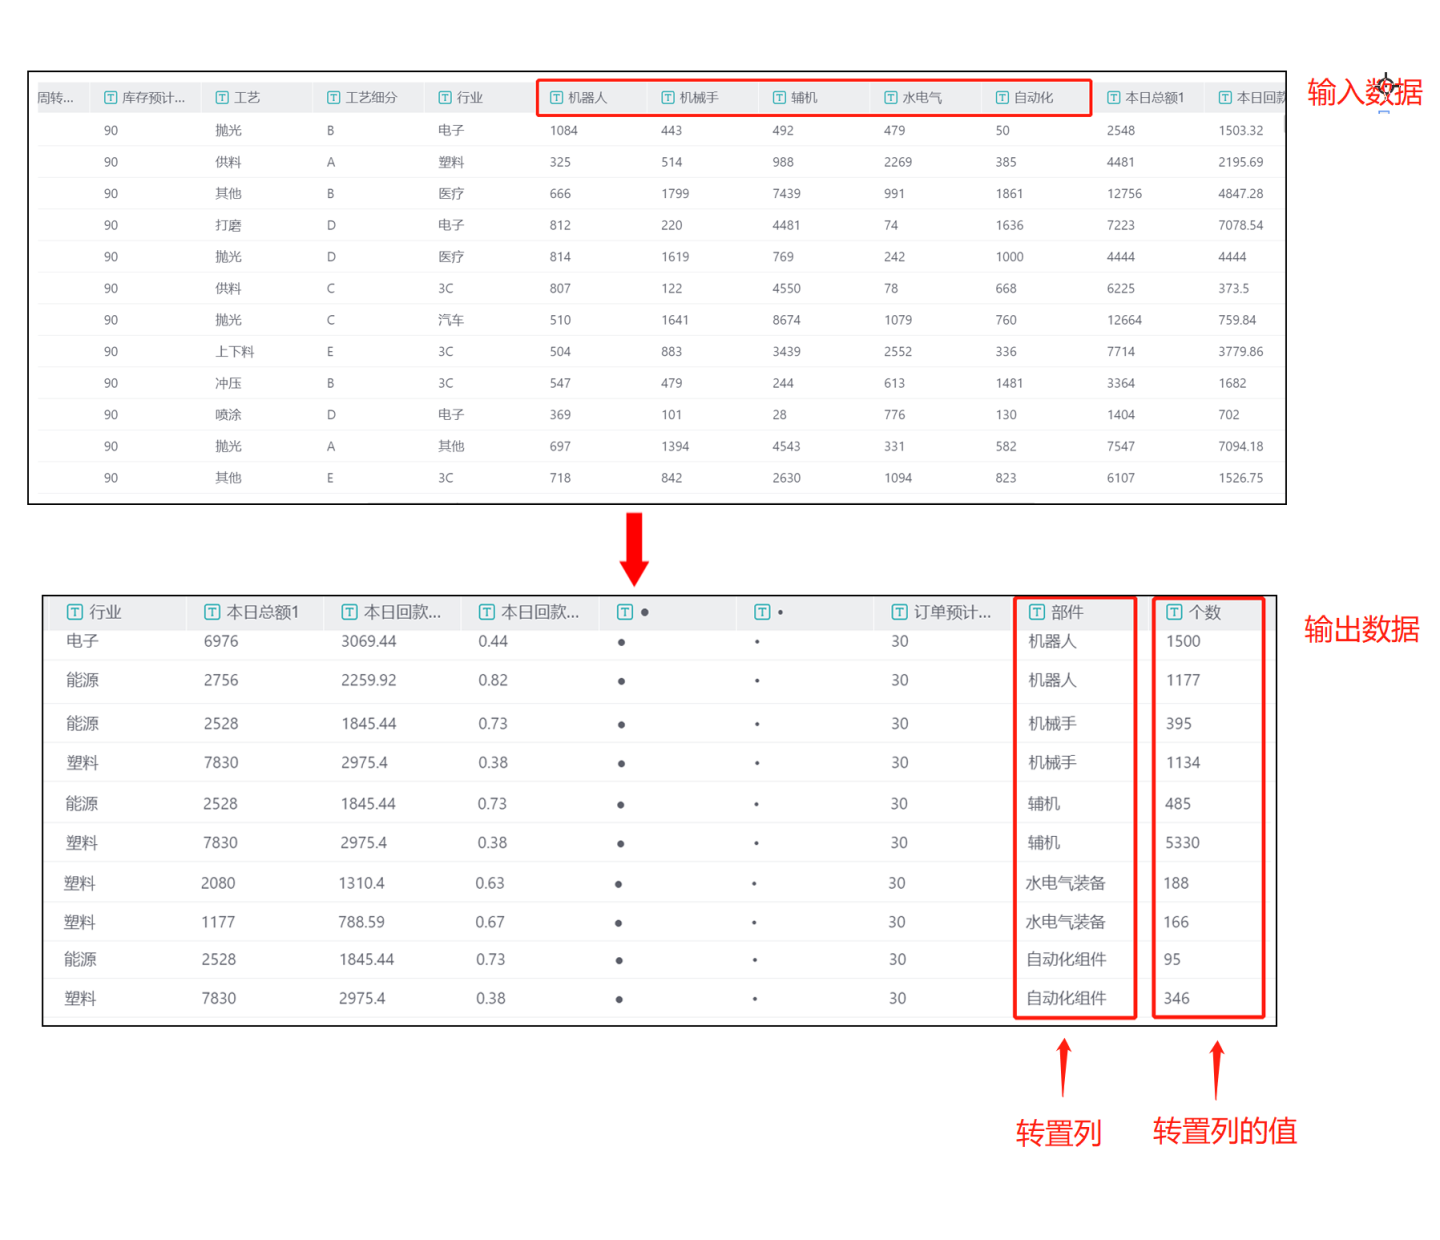Click the 喷涂 cell in the 工艺 column
The width and height of the screenshot is (1440, 1240).
[x=228, y=415]
